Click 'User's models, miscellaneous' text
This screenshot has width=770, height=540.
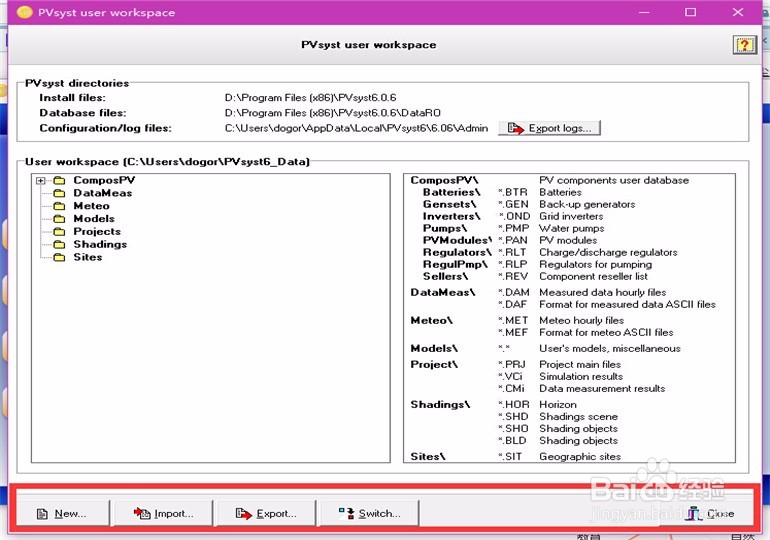[610, 349]
